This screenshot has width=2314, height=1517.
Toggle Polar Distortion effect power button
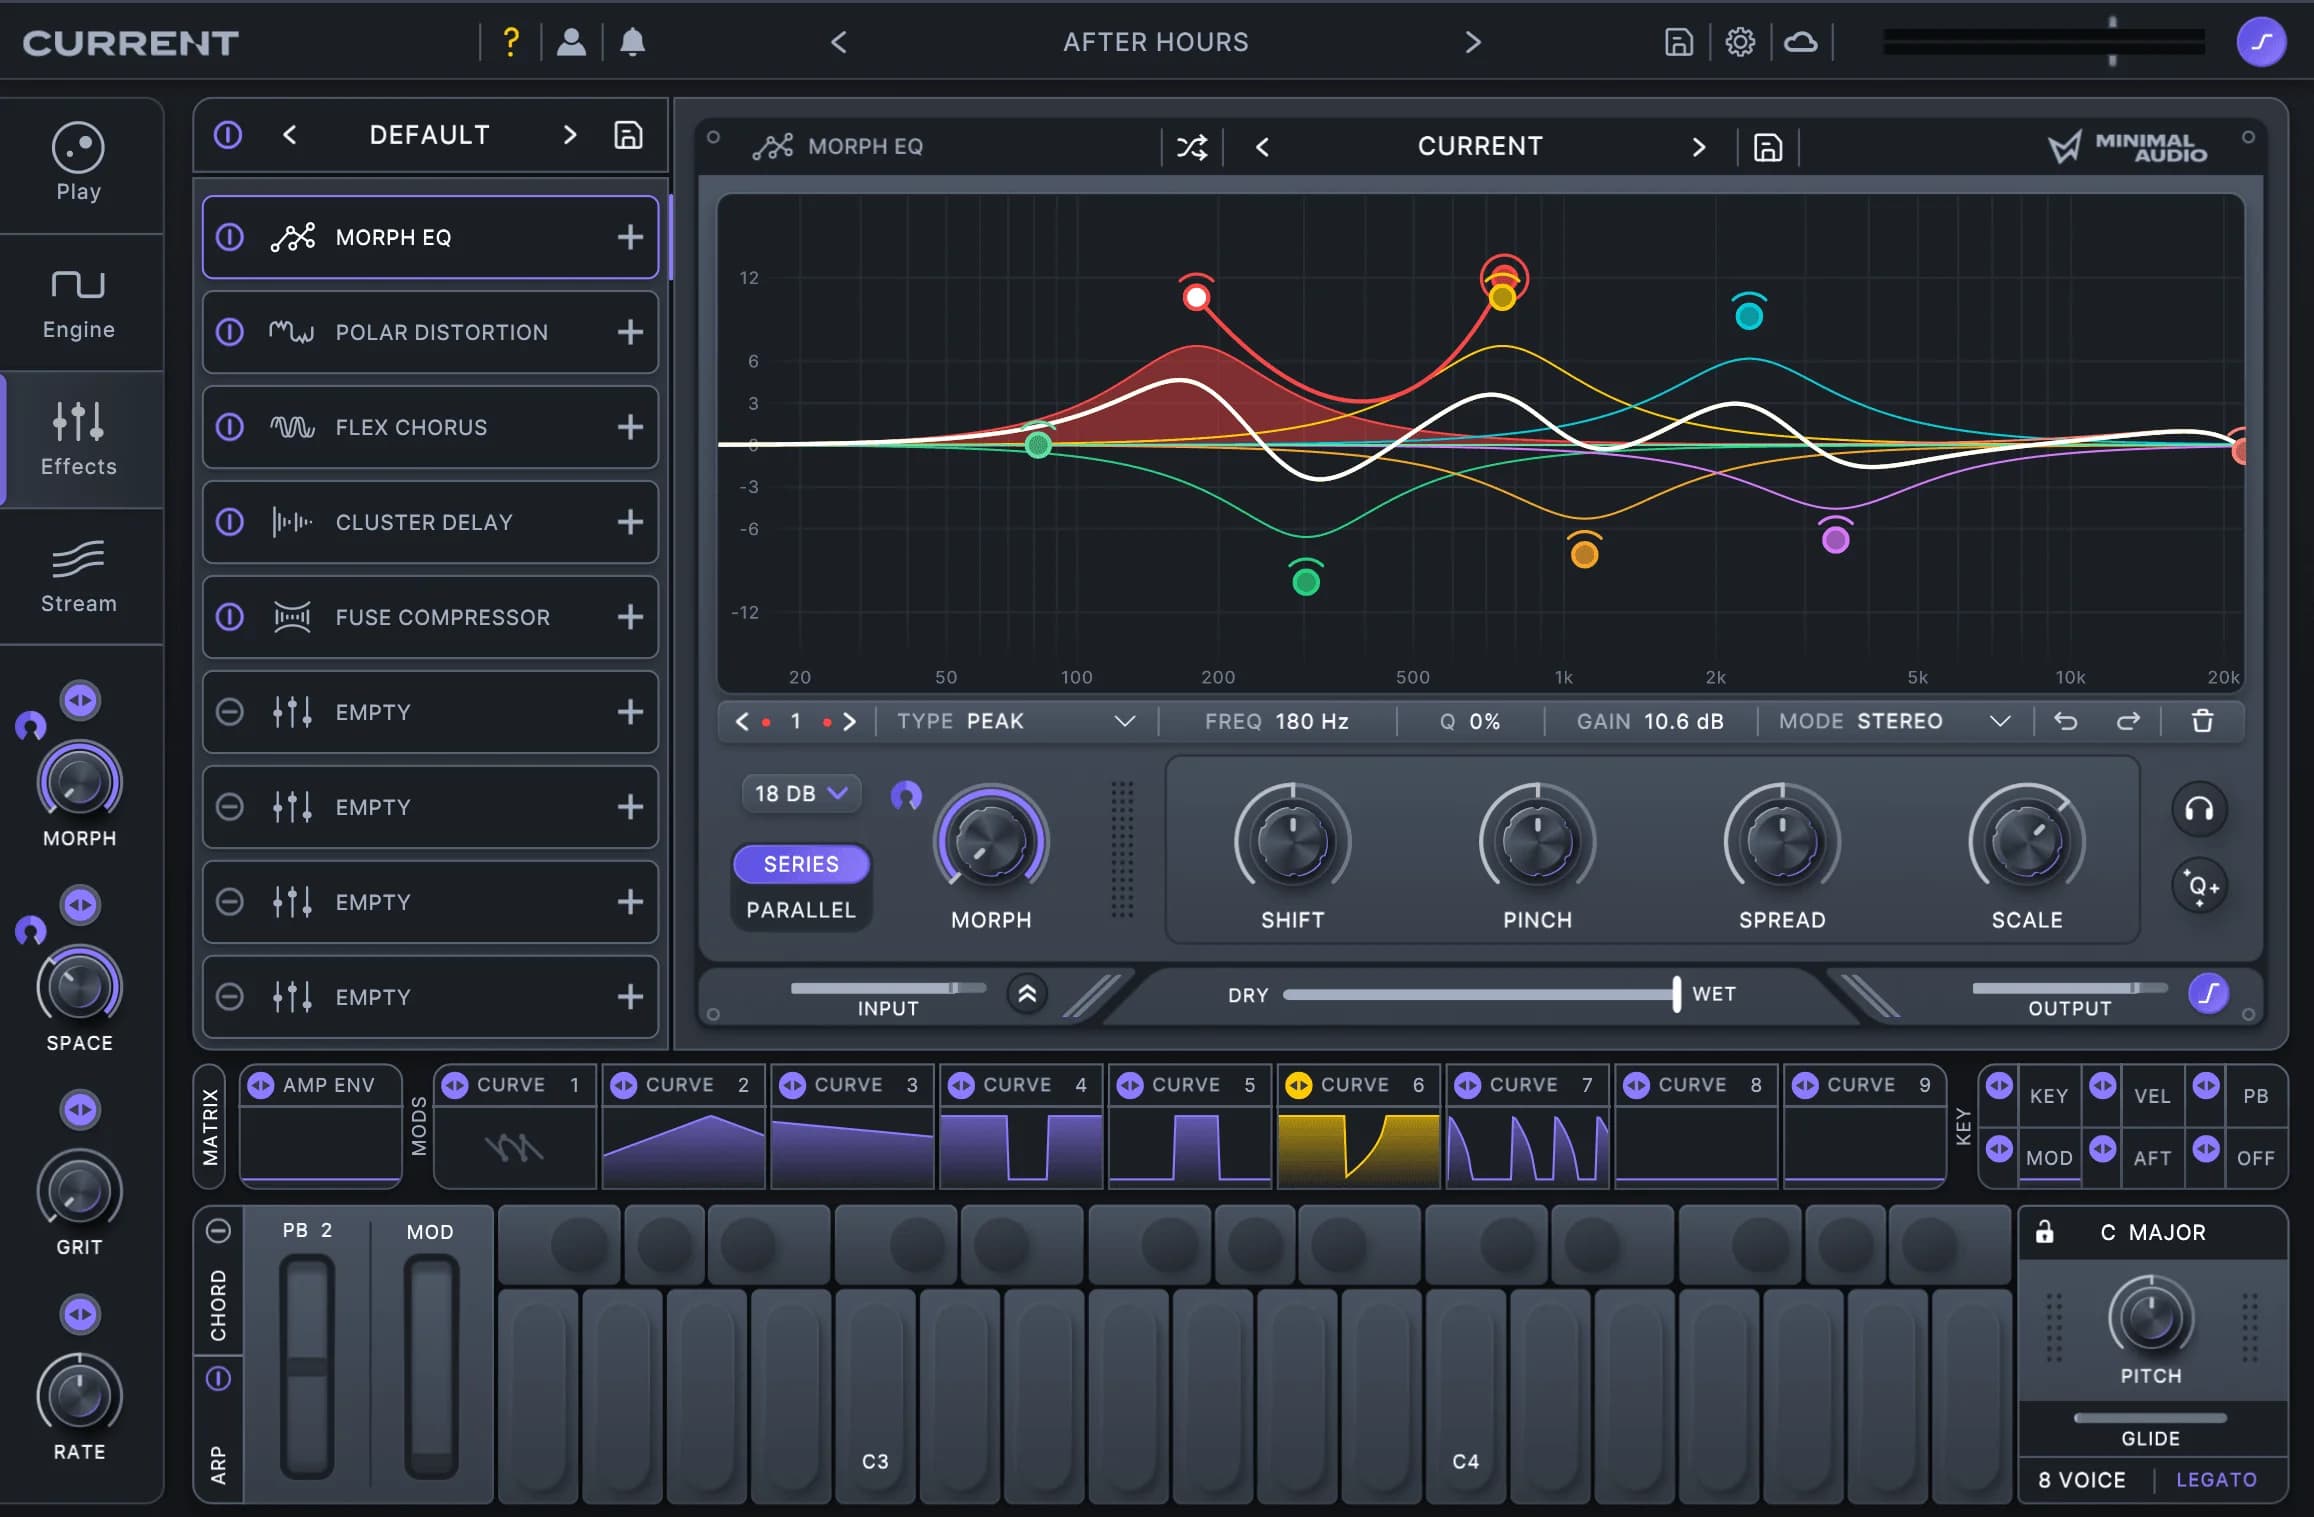[230, 332]
